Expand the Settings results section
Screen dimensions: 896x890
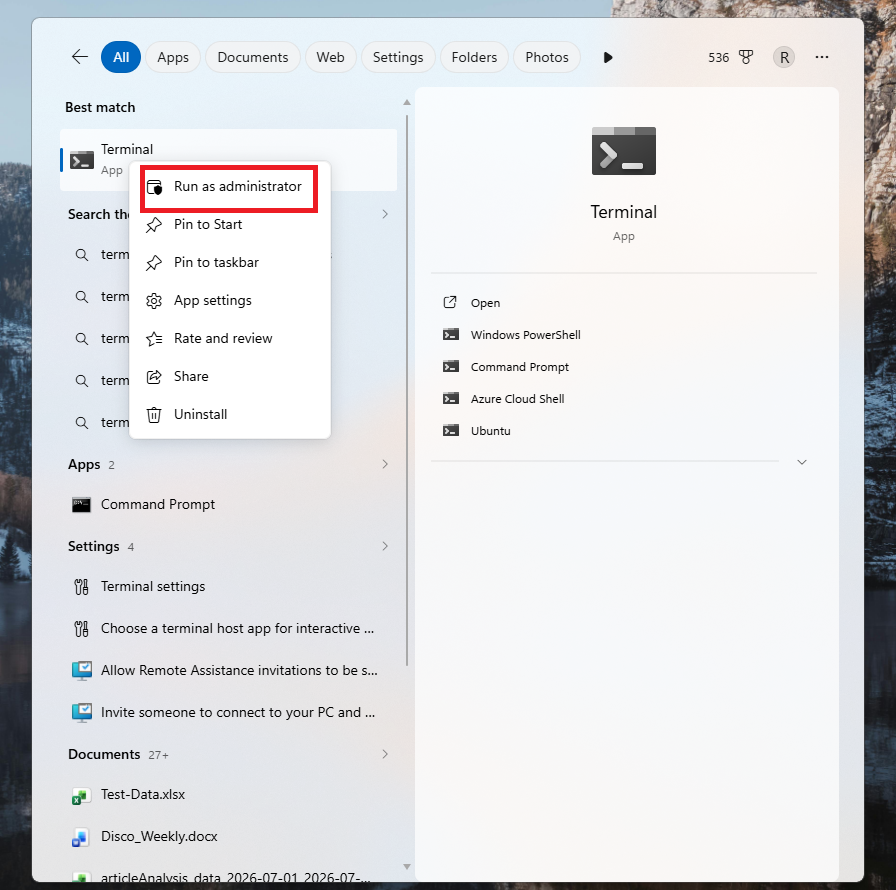(385, 546)
